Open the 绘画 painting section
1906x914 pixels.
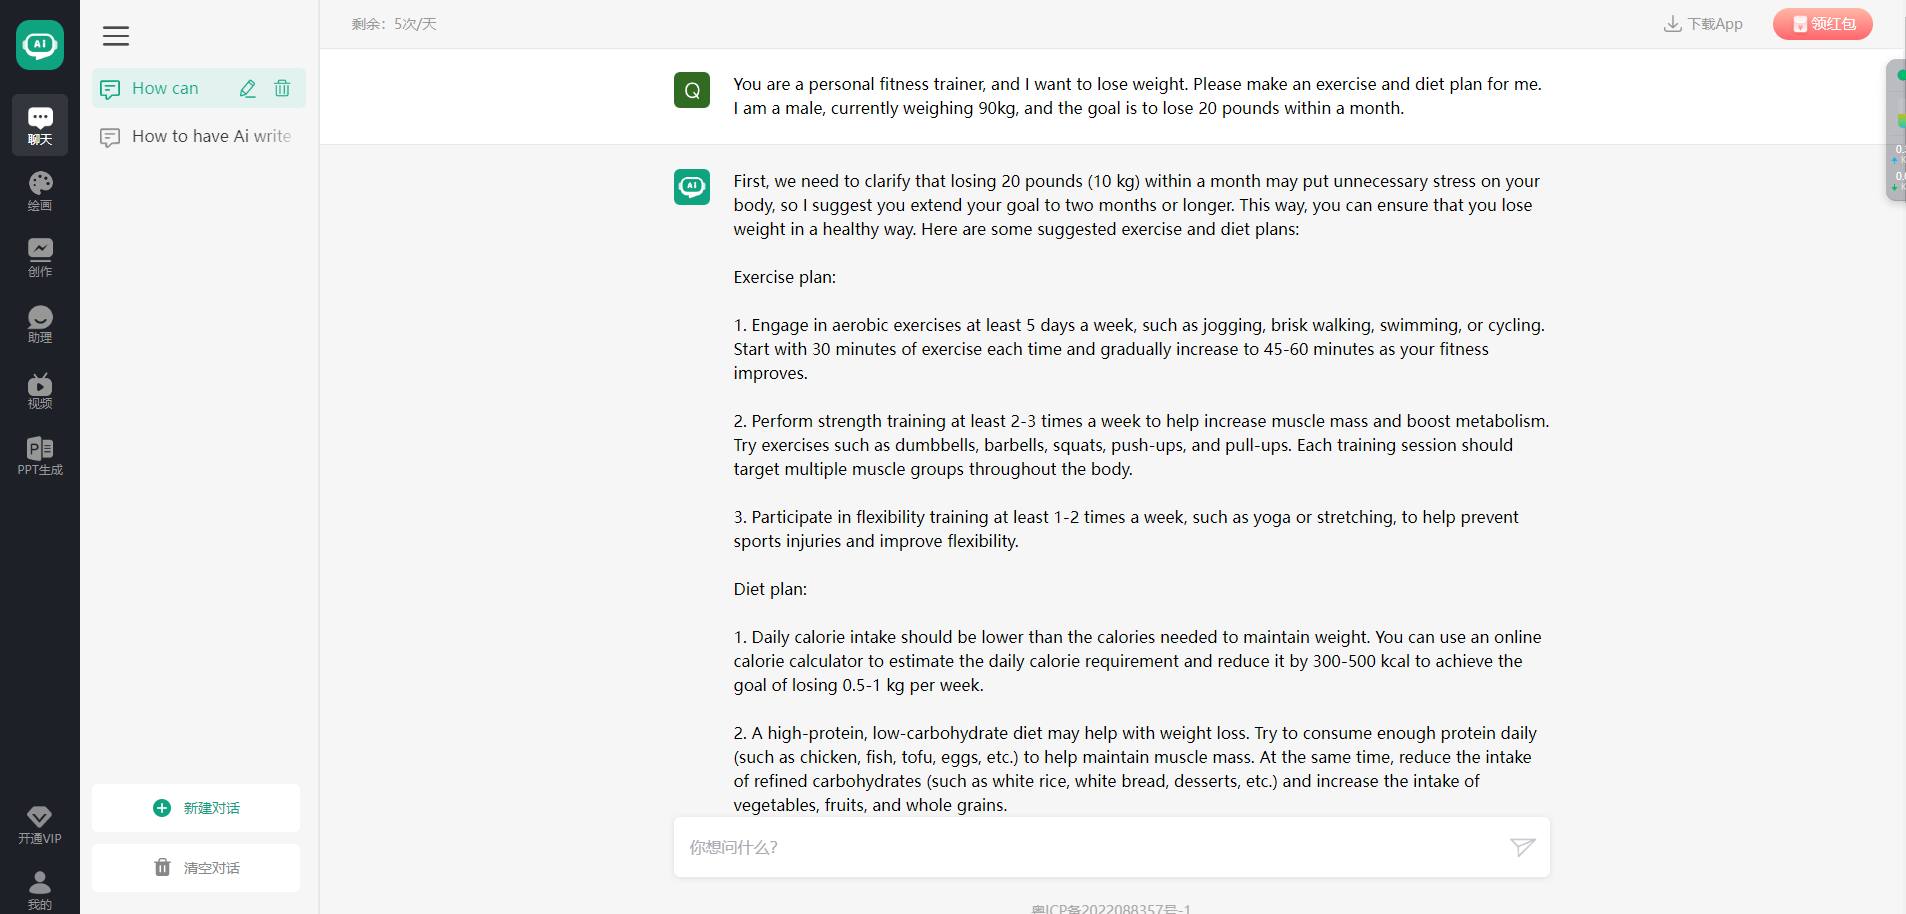40,191
